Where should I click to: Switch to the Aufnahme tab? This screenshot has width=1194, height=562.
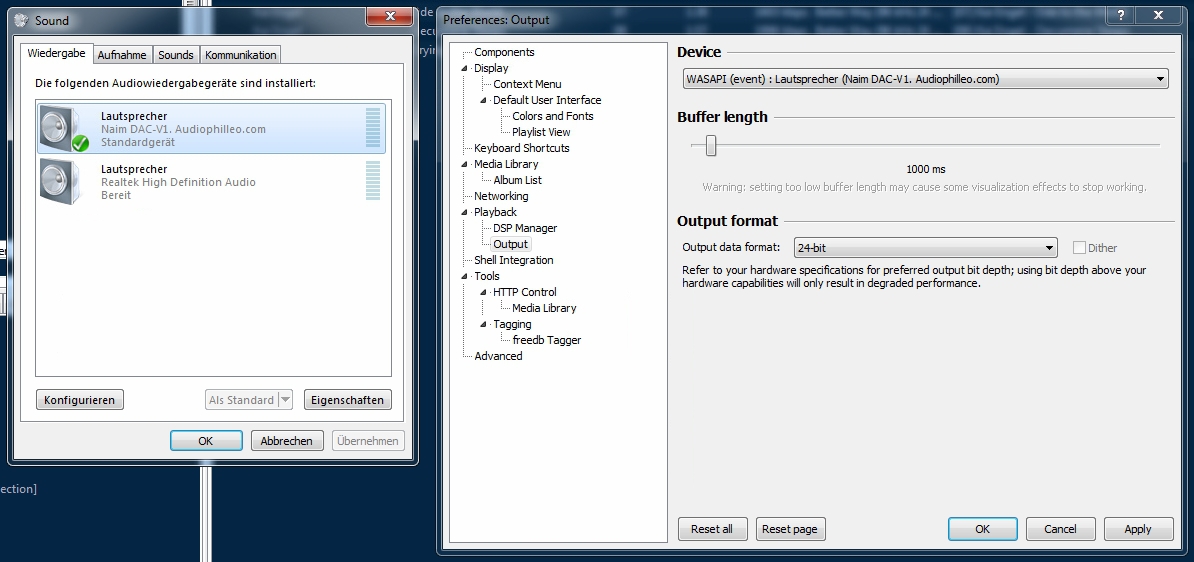122,55
